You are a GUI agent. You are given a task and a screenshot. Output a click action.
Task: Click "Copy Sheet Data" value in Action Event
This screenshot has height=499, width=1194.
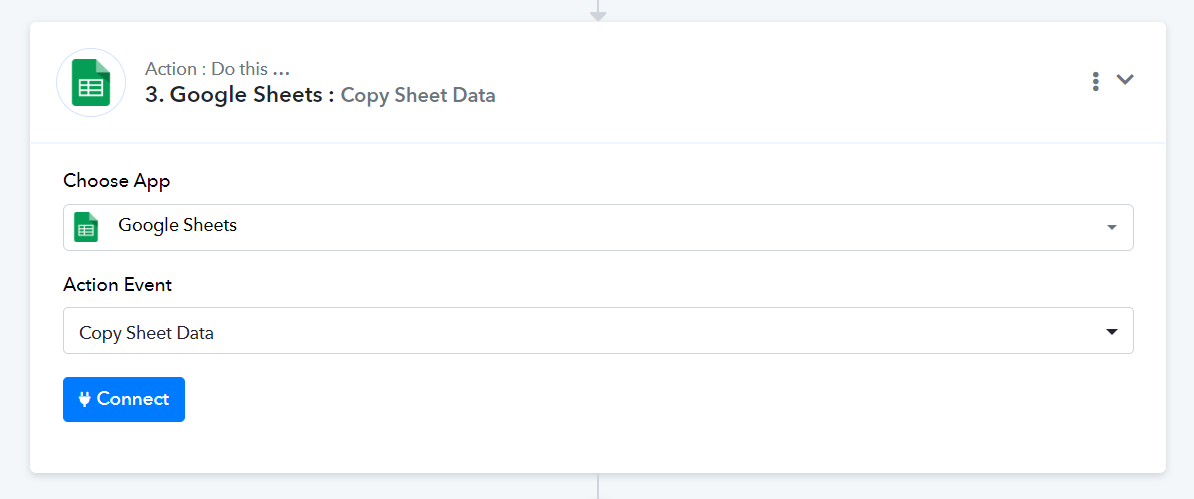click(x=146, y=333)
